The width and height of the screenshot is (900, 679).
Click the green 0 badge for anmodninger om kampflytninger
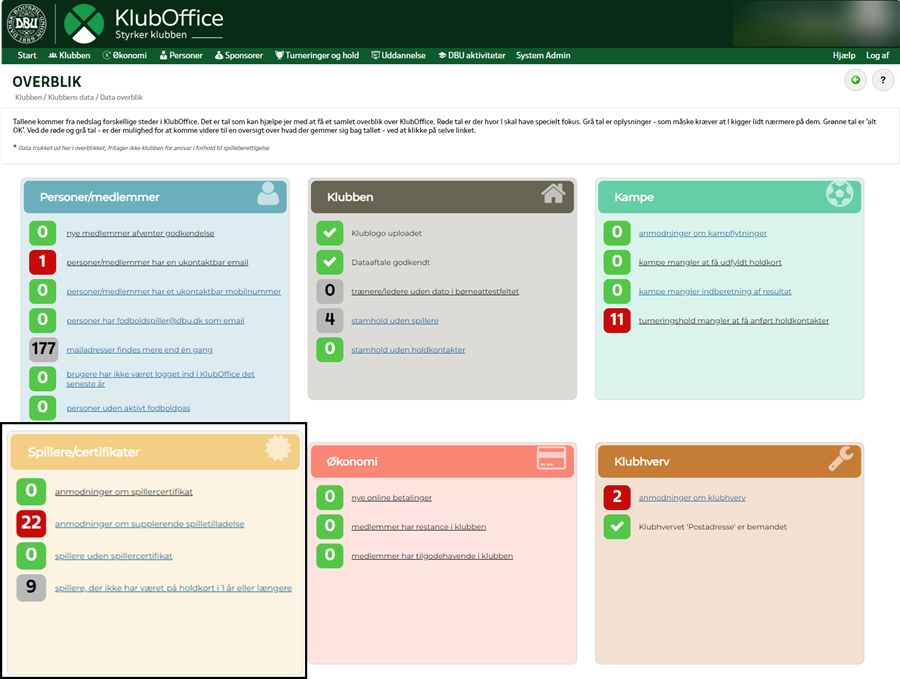pos(617,232)
